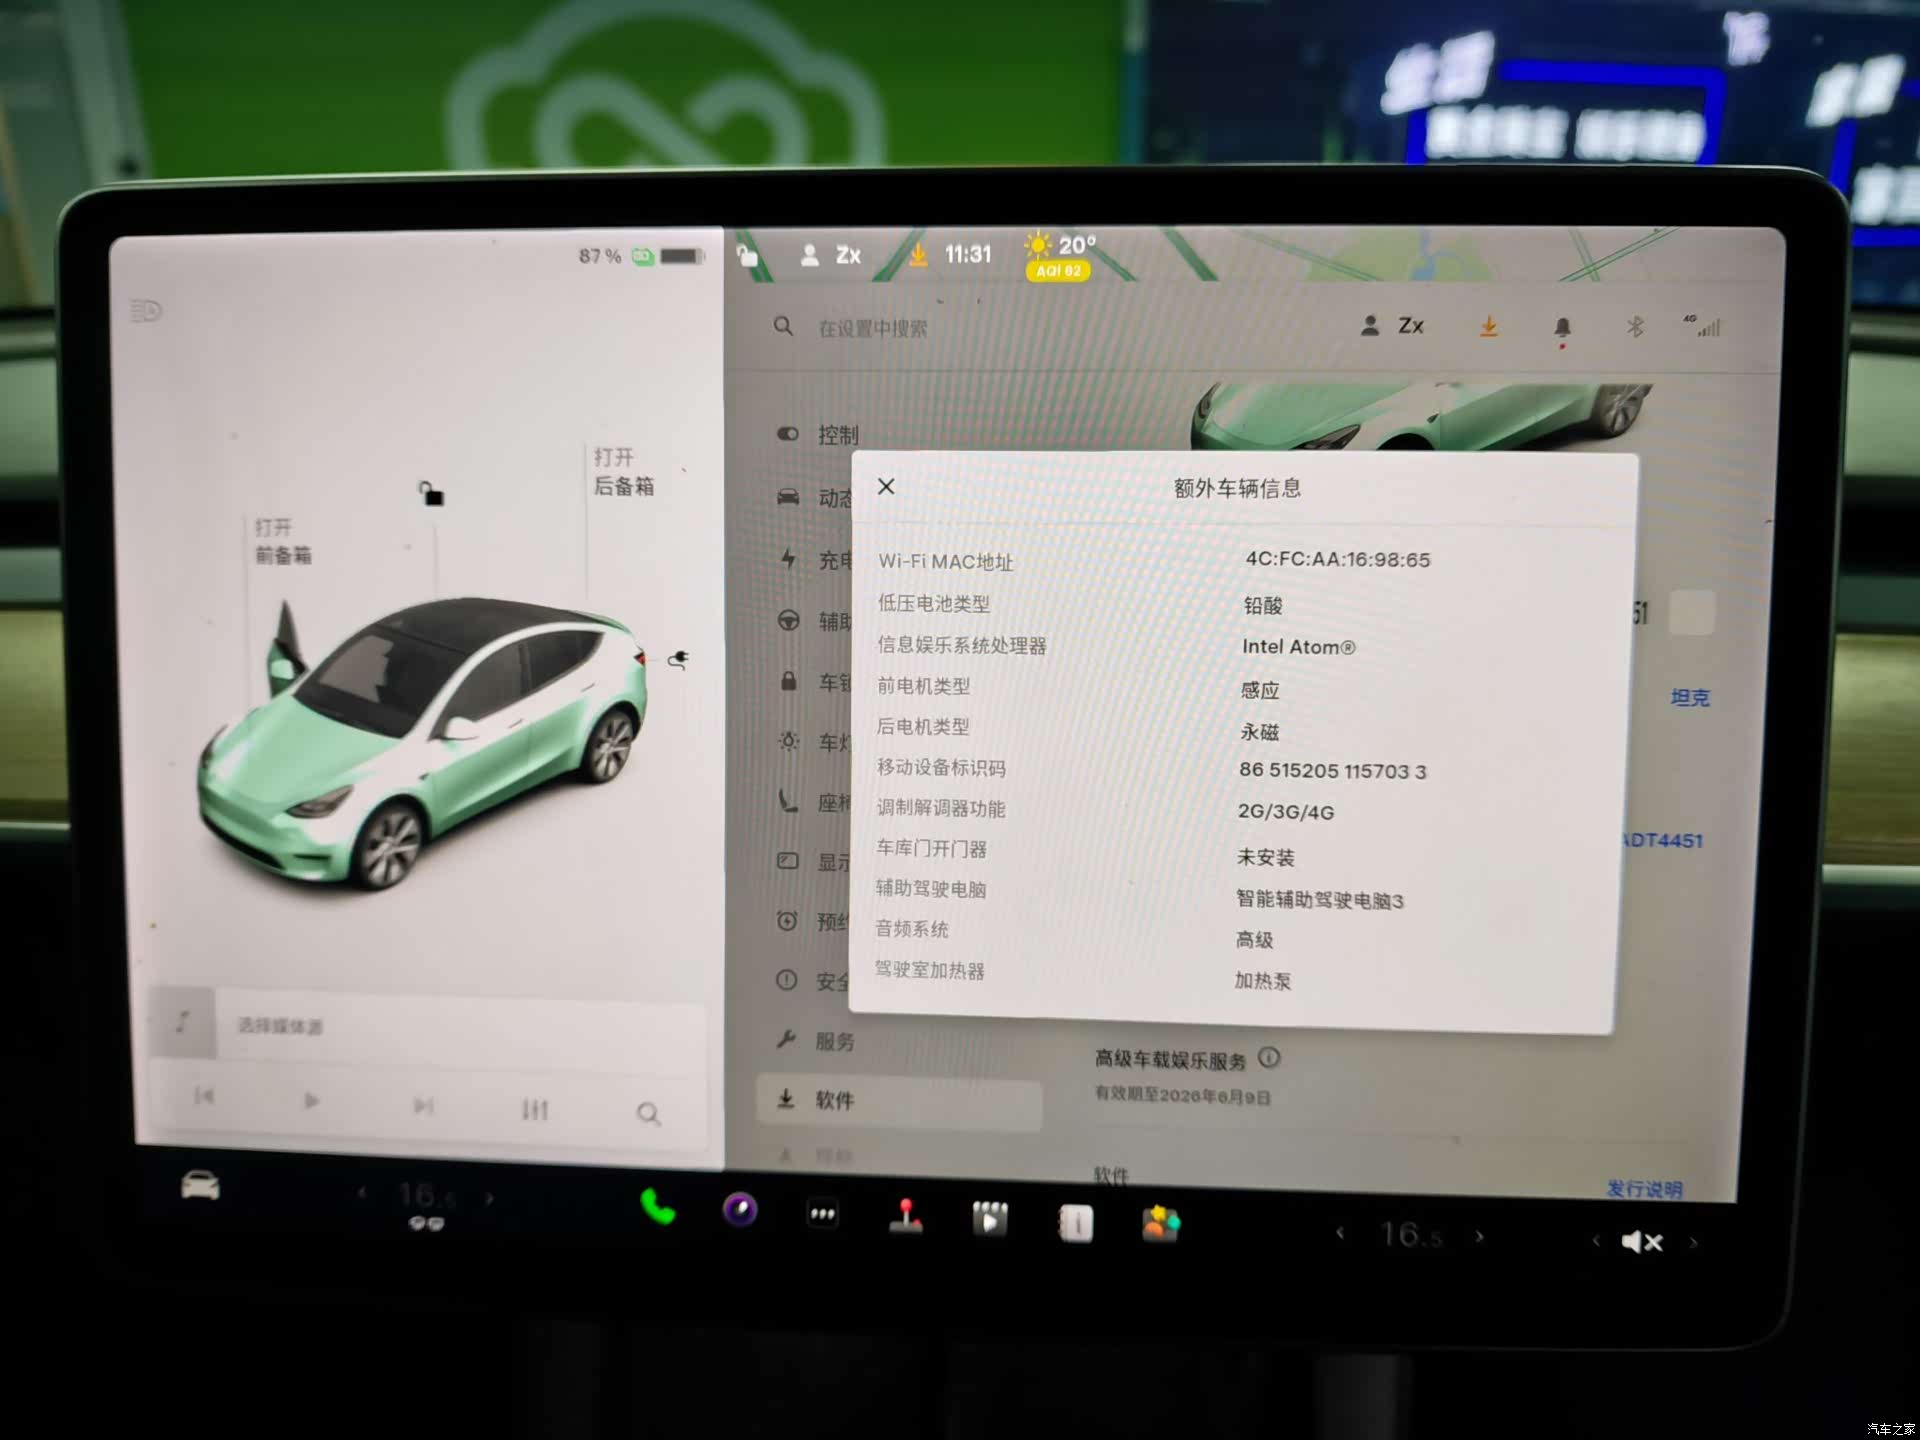The height and width of the screenshot is (1440, 1920).
Task: Tap the blue 坦克 link
Action: [x=1690, y=698]
